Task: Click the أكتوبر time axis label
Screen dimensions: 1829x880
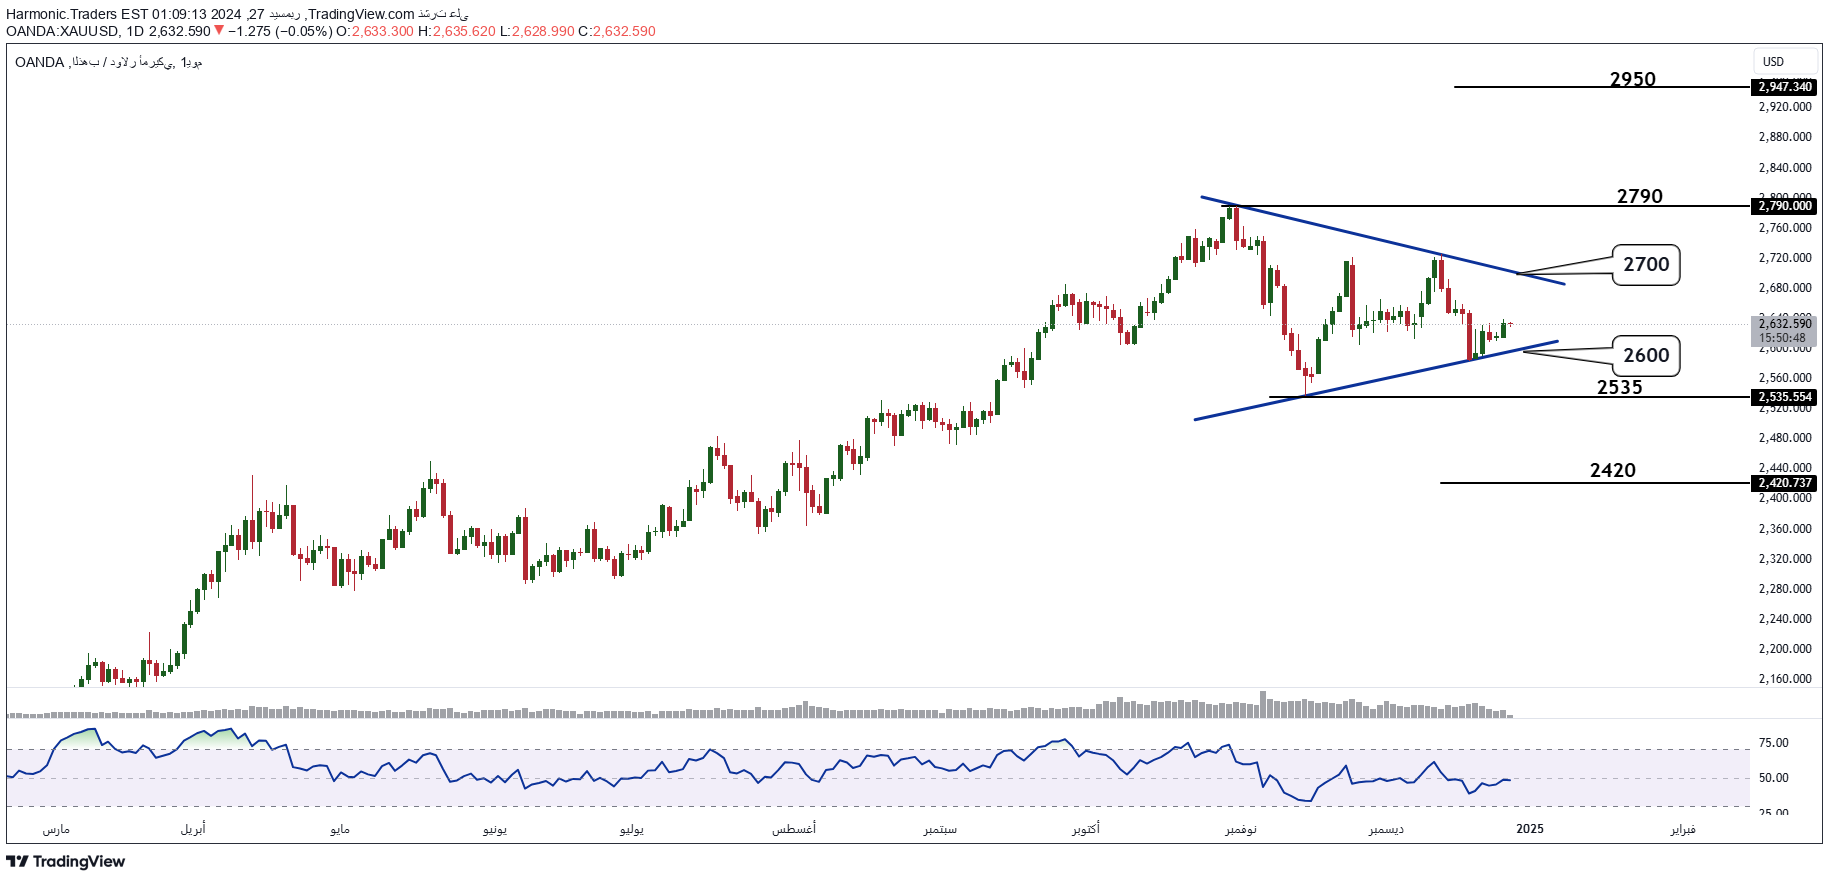Action: point(1086,829)
